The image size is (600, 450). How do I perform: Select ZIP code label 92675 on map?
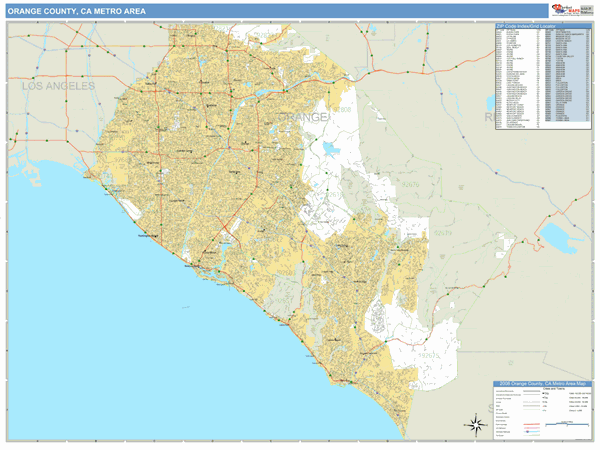[429, 355]
